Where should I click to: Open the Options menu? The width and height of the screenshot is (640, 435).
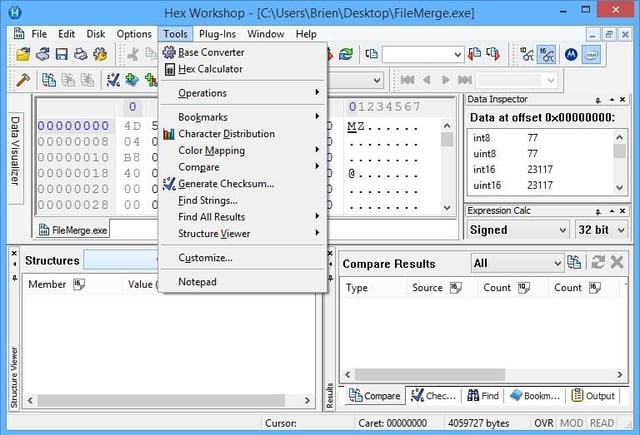[134, 34]
